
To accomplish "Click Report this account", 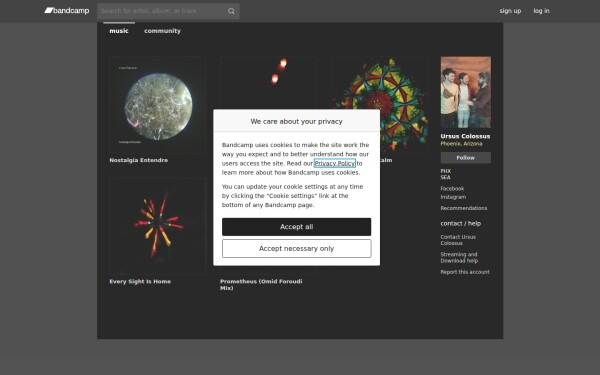I will pos(465,272).
